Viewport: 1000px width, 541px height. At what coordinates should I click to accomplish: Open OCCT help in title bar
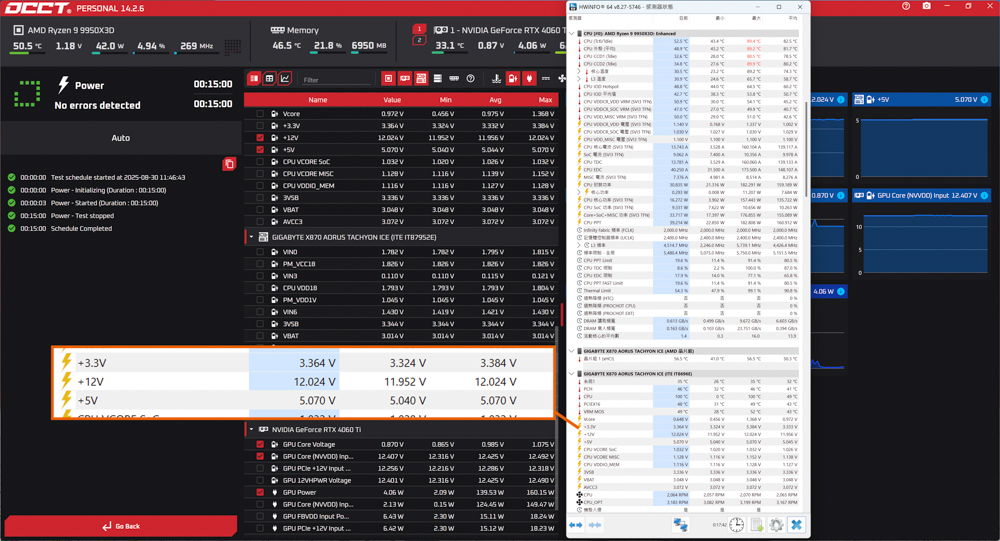906,6
